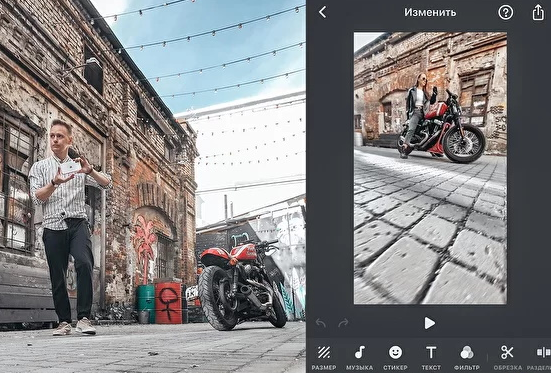Select the Обрезка scissors icon
This screenshot has height=373, width=551.
click(x=507, y=352)
